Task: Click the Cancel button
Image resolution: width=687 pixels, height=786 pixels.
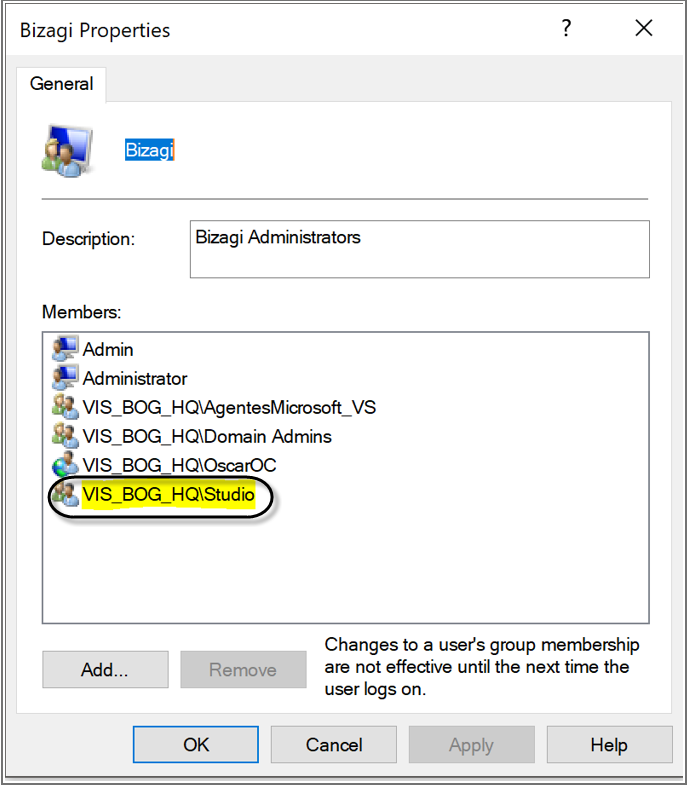Action: (334, 744)
